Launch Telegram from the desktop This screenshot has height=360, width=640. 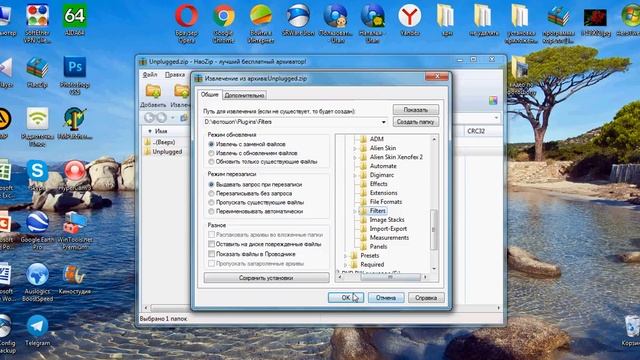(37, 326)
